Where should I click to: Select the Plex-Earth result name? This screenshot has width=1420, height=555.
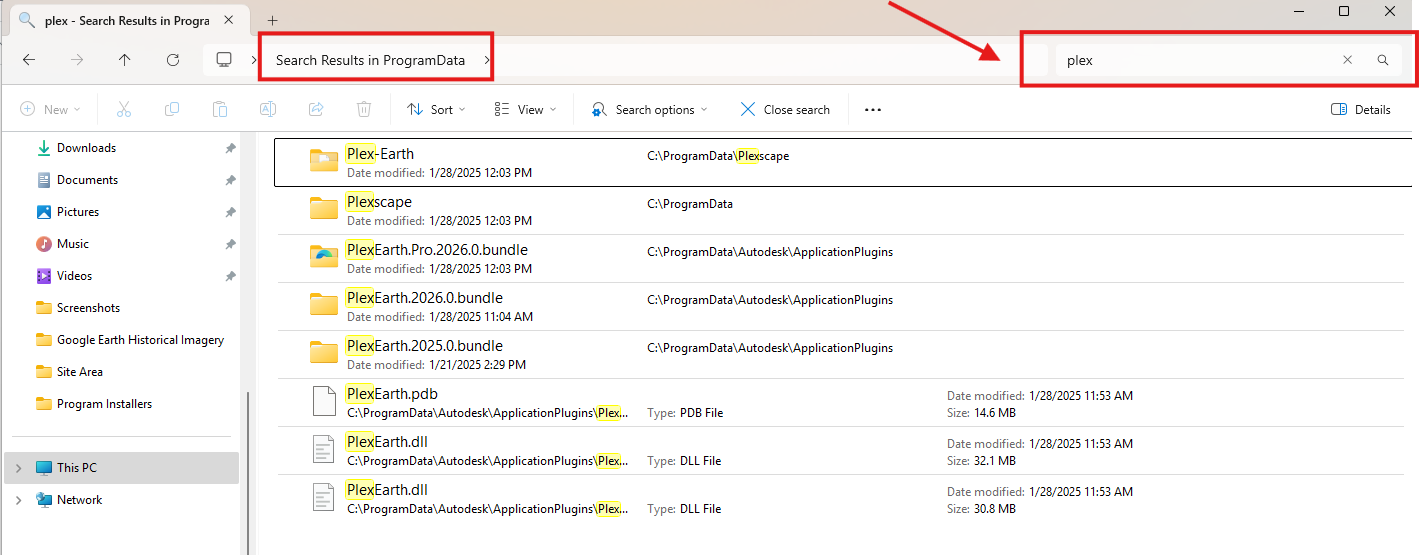[x=380, y=154]
